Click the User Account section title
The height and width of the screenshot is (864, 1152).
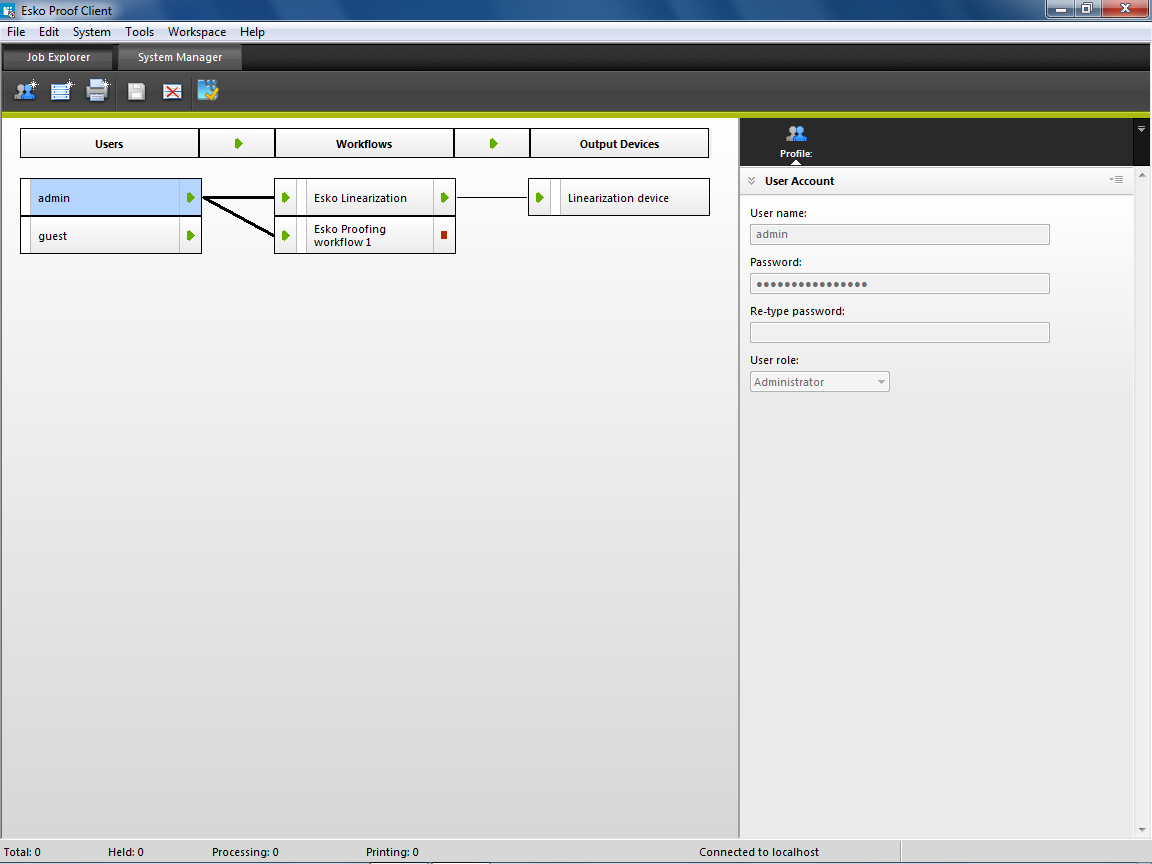tap(799, 181)
